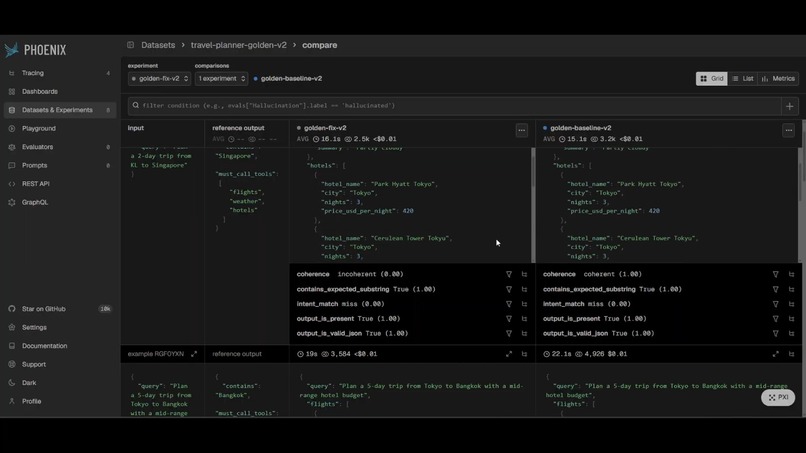Click the plus button beside filter bar

coord(790,106)
